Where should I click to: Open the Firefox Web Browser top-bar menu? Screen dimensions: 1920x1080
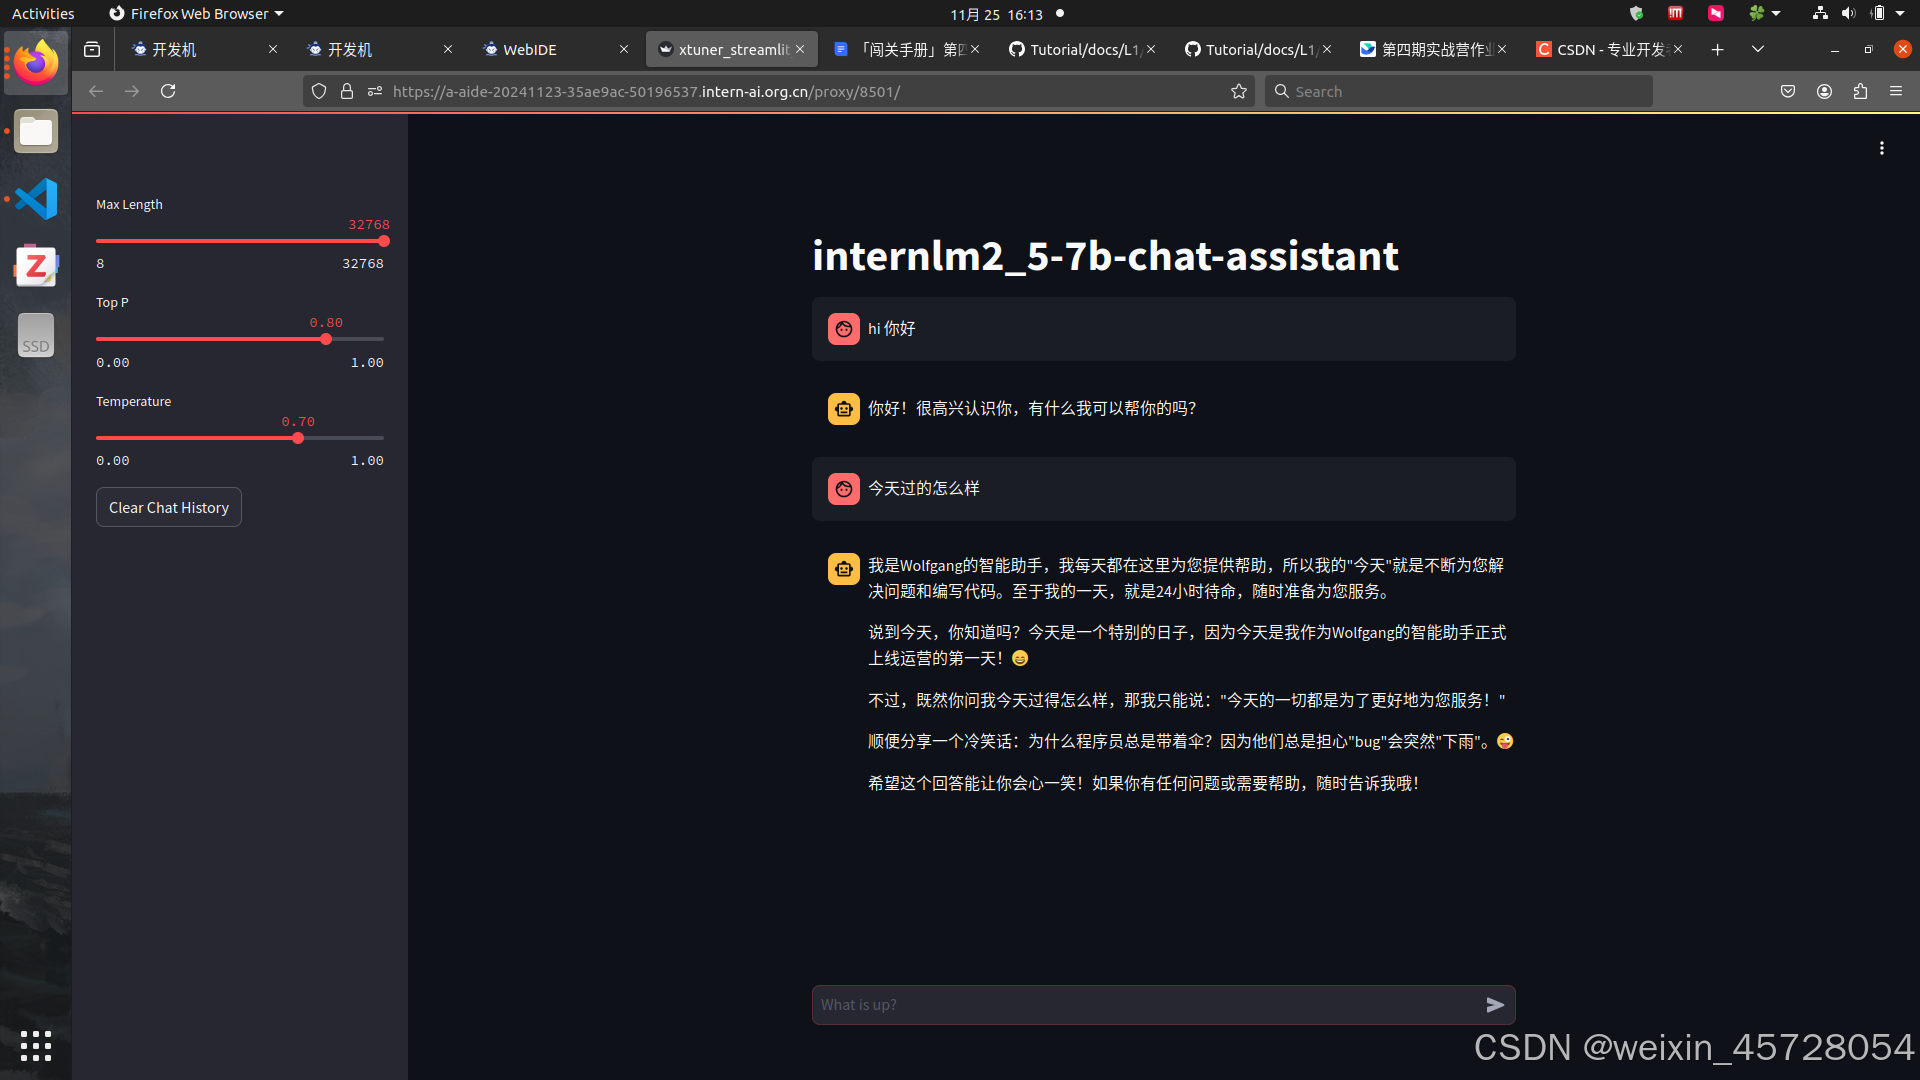click(x=195, y=13)
